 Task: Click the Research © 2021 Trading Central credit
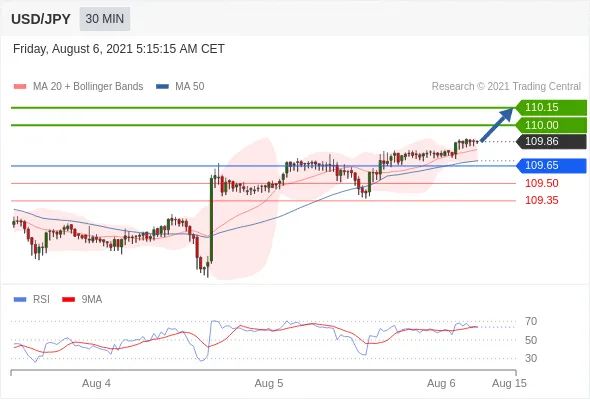pos(506,86)
